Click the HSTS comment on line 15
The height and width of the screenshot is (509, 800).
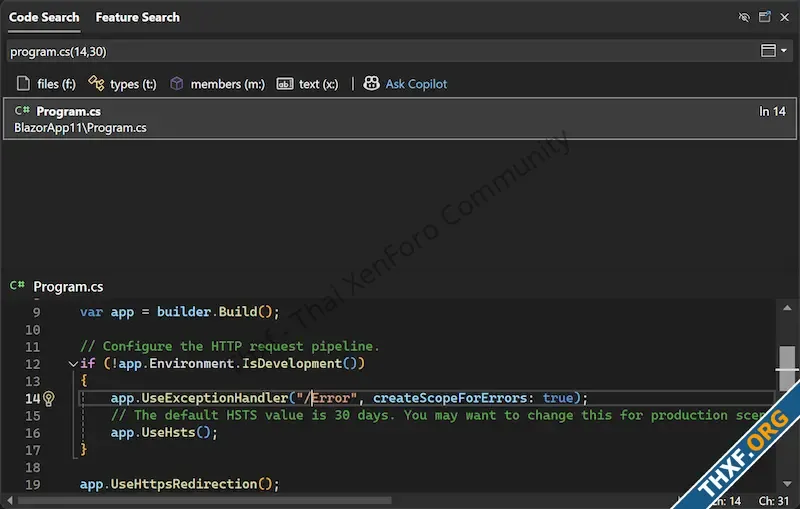(x=439, y=415)
